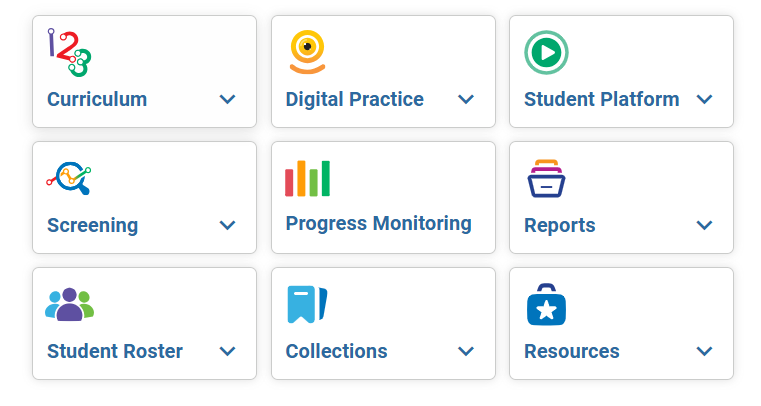Click the yellow eye Digital Practice icon

coord(307,52)
